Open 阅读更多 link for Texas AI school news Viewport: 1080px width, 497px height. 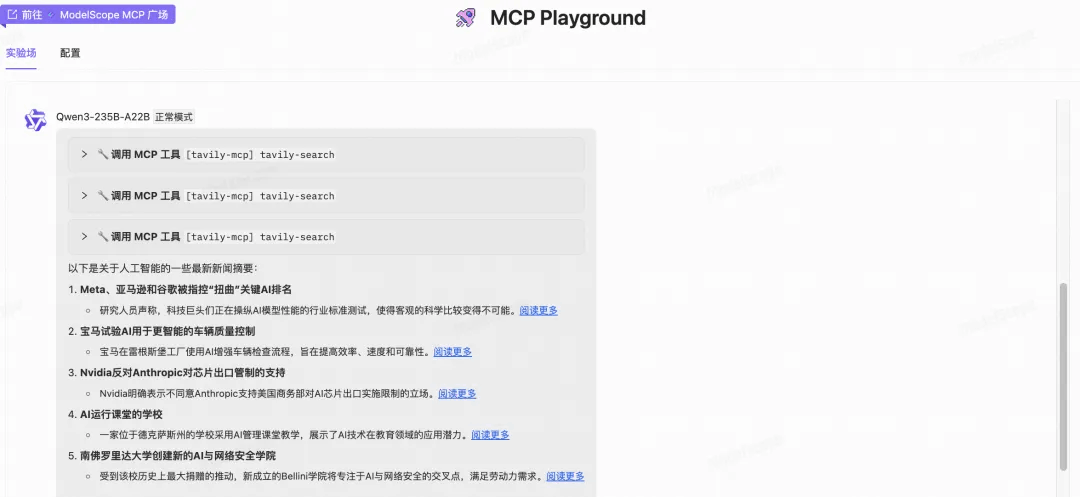pos(490,435)
